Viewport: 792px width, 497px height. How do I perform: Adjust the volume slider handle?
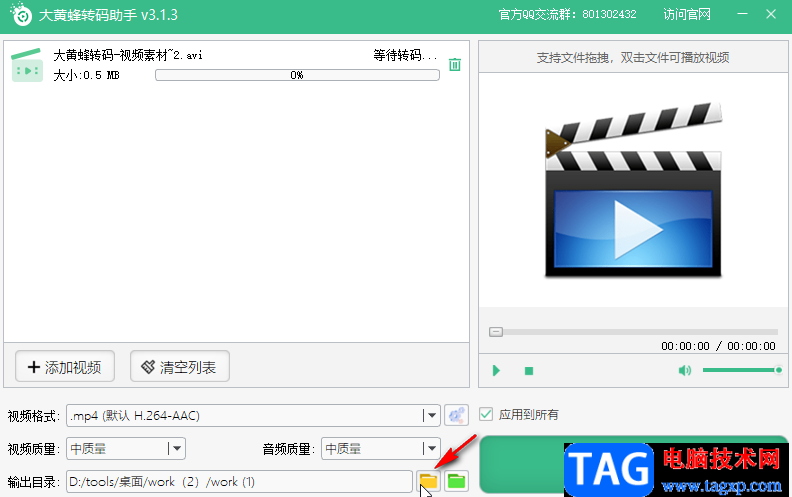point(778,370)
